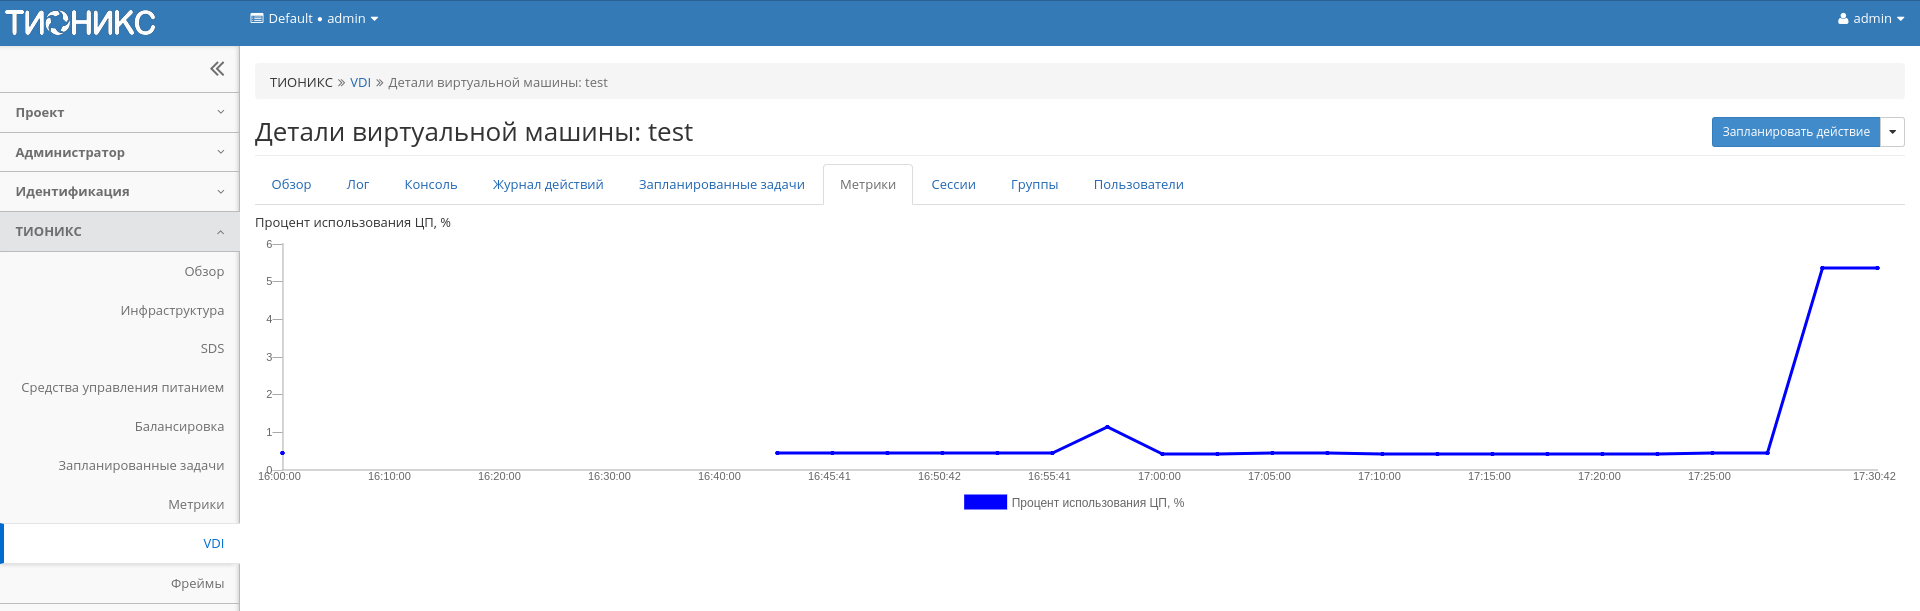This screenshot has height=611, width=1920.
Task: Open Средства управления питанием sidebar item
Action: point(122,388)
